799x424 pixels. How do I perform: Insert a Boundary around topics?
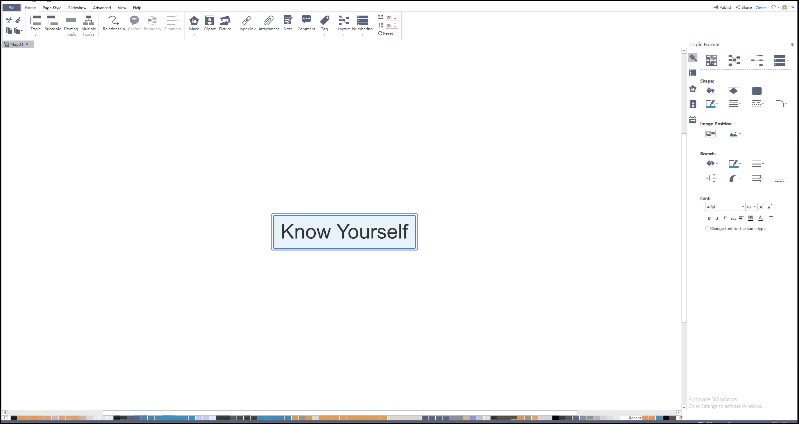click(x=151, y=23)
